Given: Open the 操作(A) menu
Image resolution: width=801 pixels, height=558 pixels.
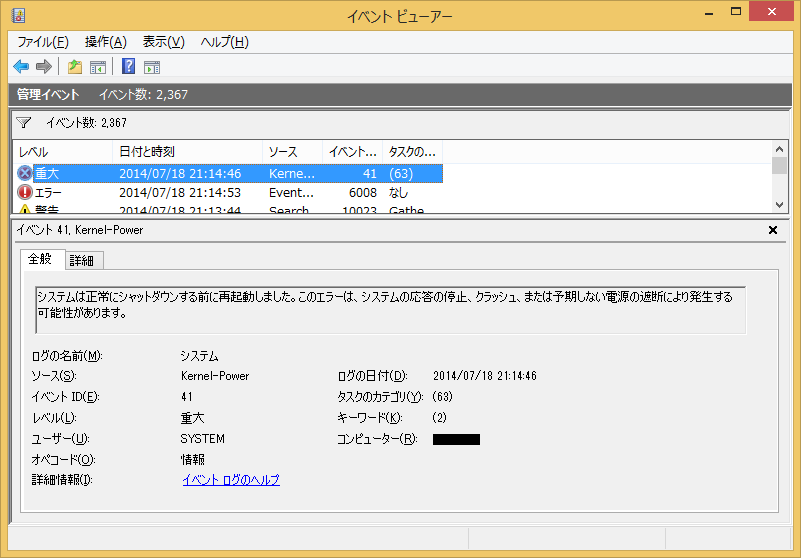Looking at the screenshot, I should point(105,42).
